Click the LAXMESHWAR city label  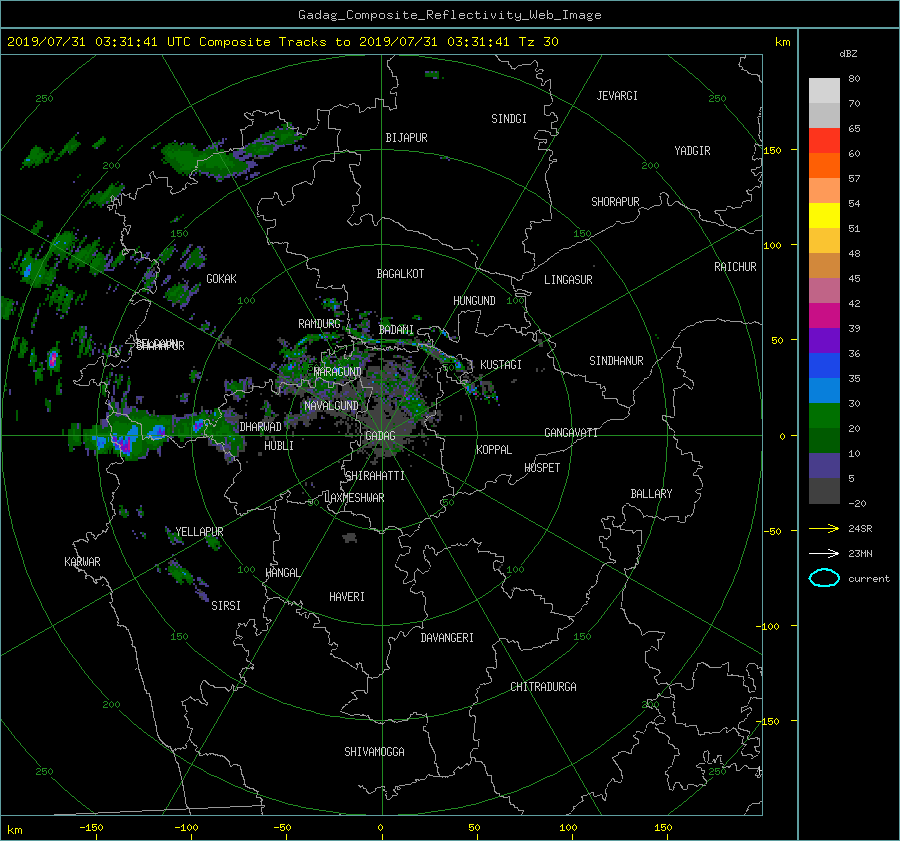coord(354,498)
